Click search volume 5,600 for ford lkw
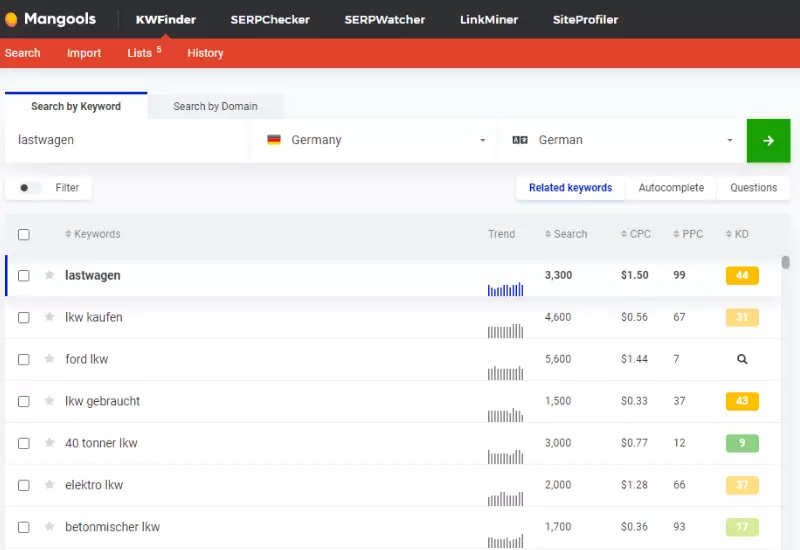Screen dimensions: 800x550 click(x=558, y=359)
